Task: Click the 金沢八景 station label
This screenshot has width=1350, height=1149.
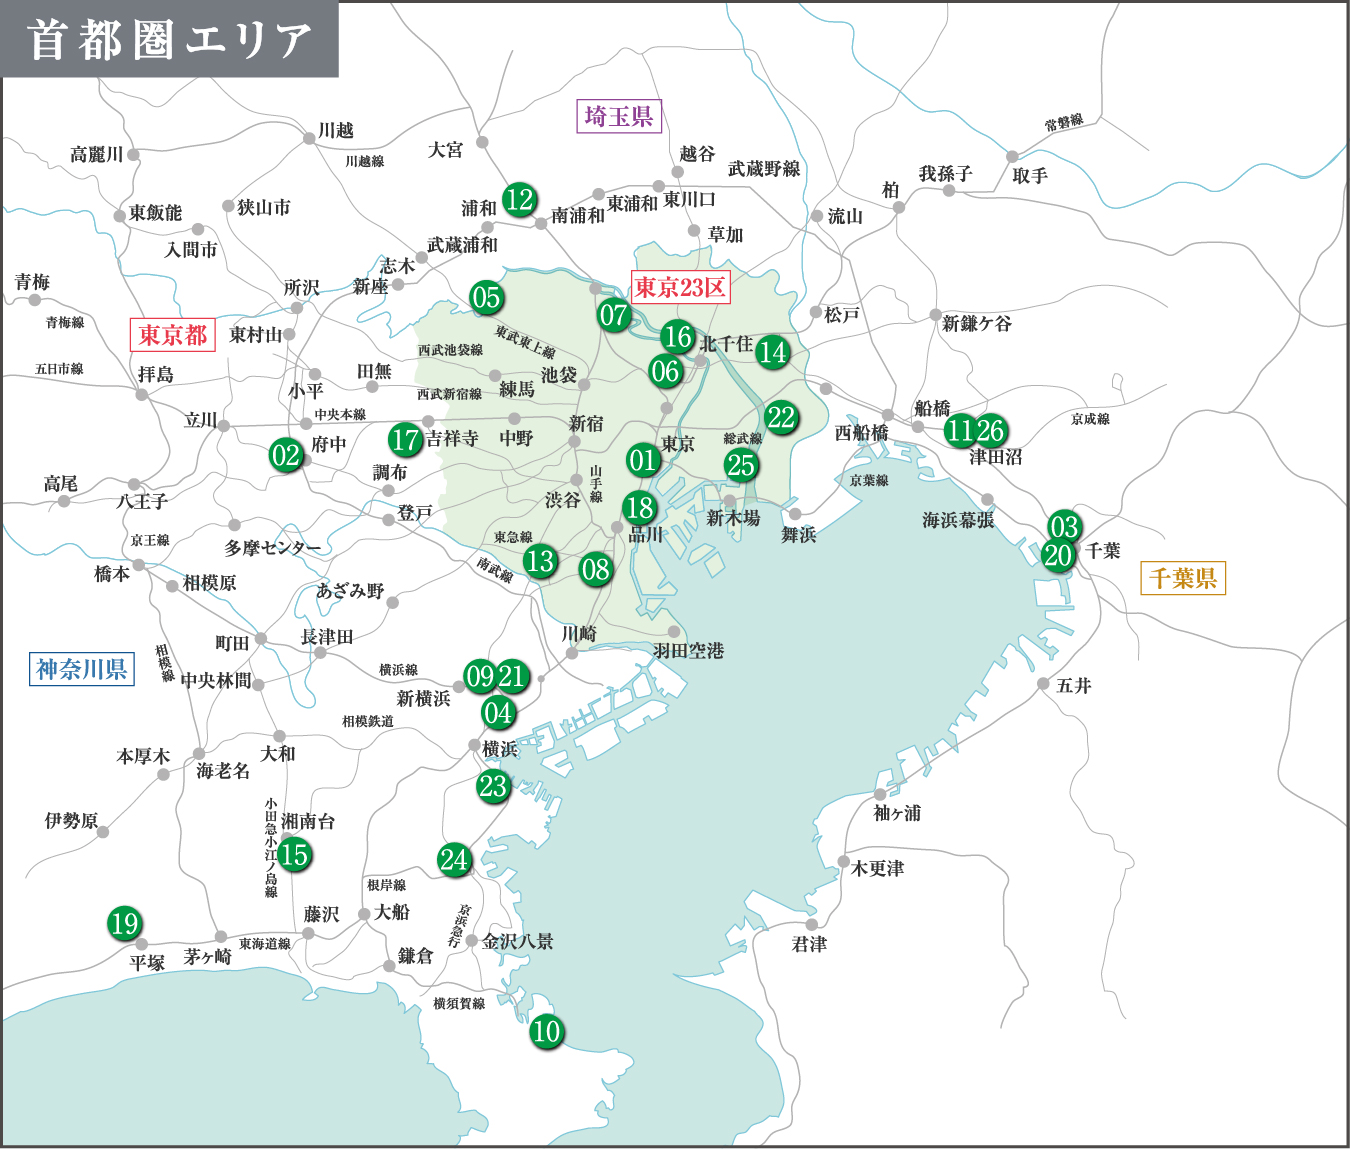Action: pyautogui.click(x=518, y=941)
